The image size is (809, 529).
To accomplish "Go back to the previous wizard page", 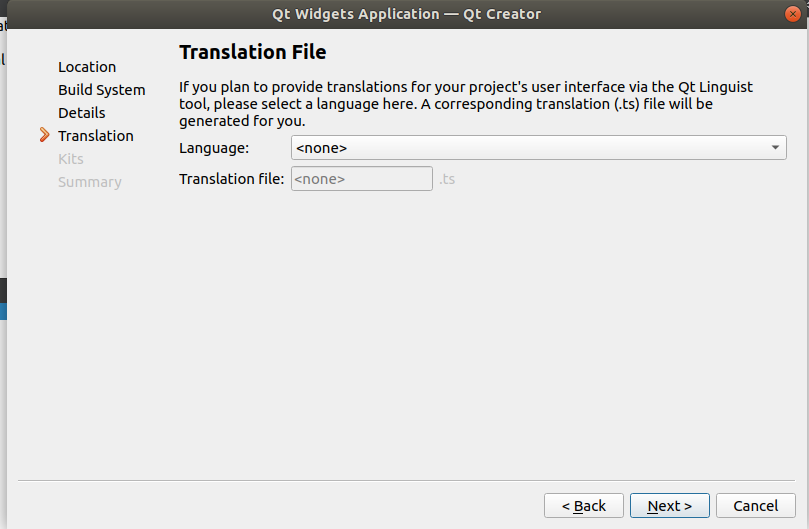I will (584, 506).
